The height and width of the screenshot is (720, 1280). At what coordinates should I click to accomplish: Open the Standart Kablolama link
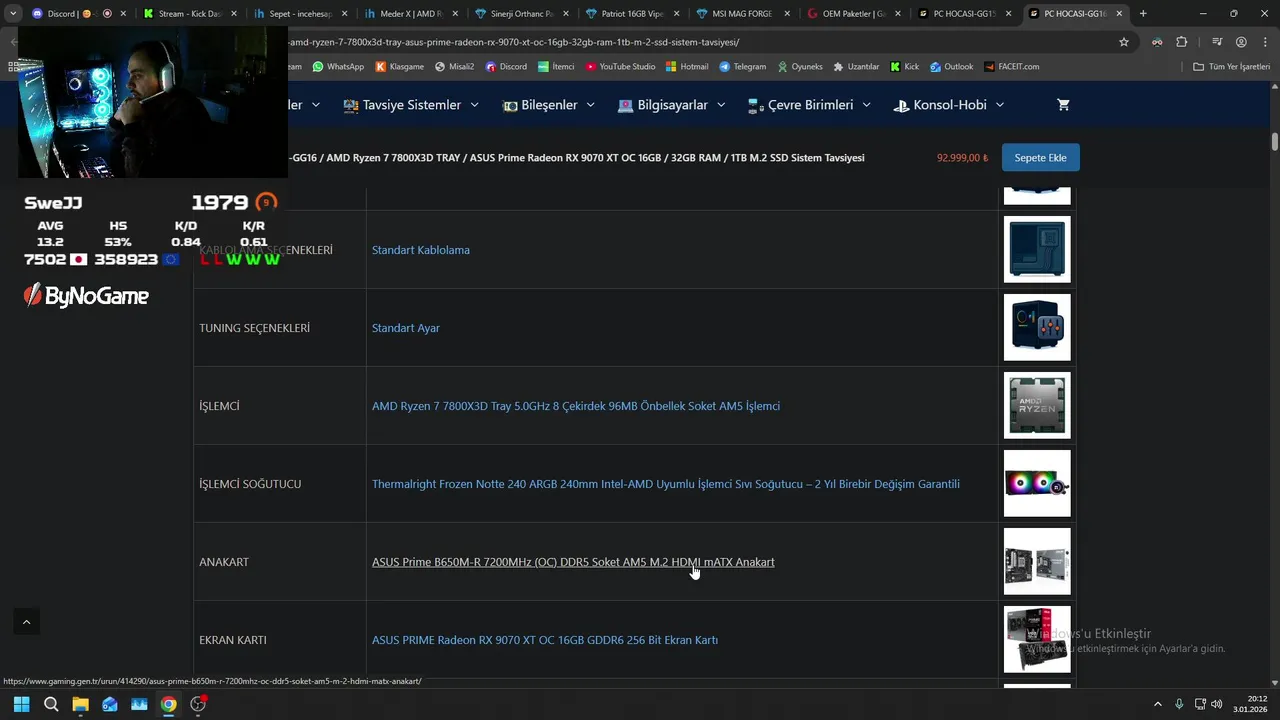point(420,250)
